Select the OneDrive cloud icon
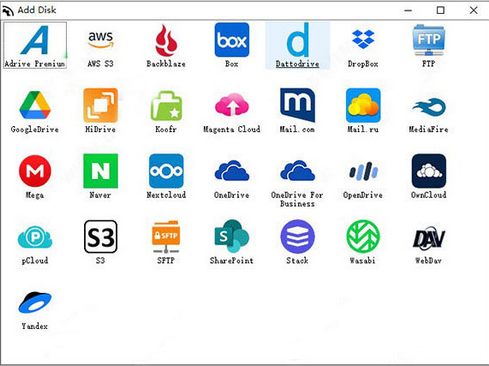 click(x=232, y=170)
